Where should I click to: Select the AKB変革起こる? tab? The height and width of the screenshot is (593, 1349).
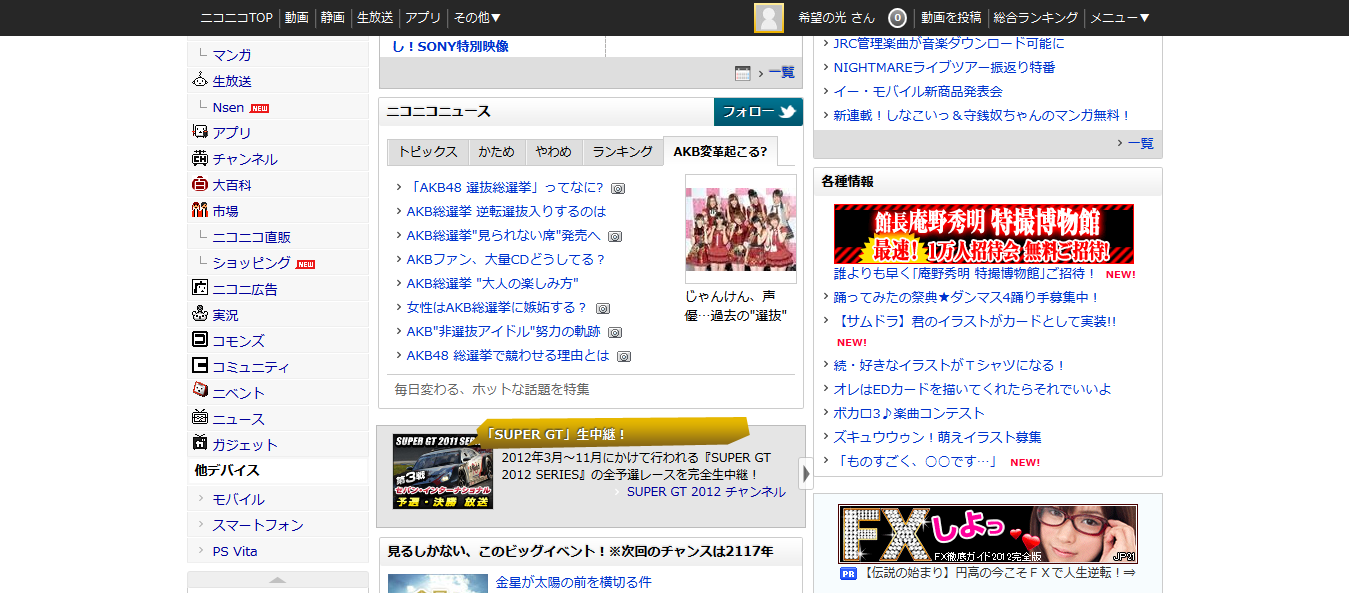click(720, 152)
